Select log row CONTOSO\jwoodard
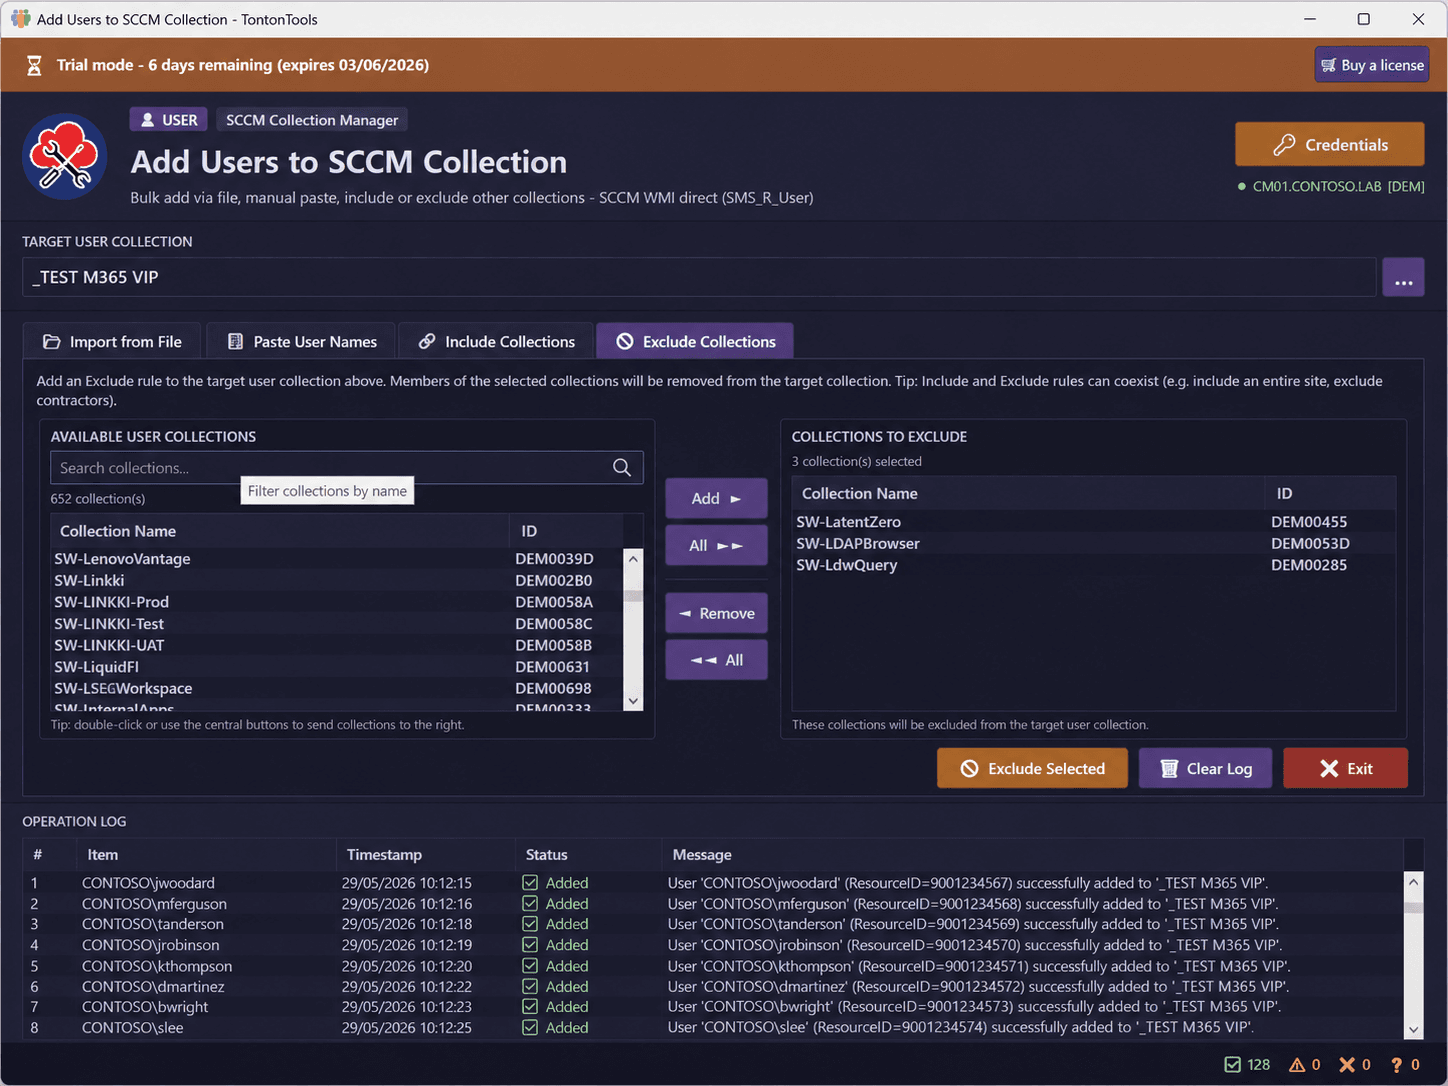1448x1086 pixels. pos(713,883)
